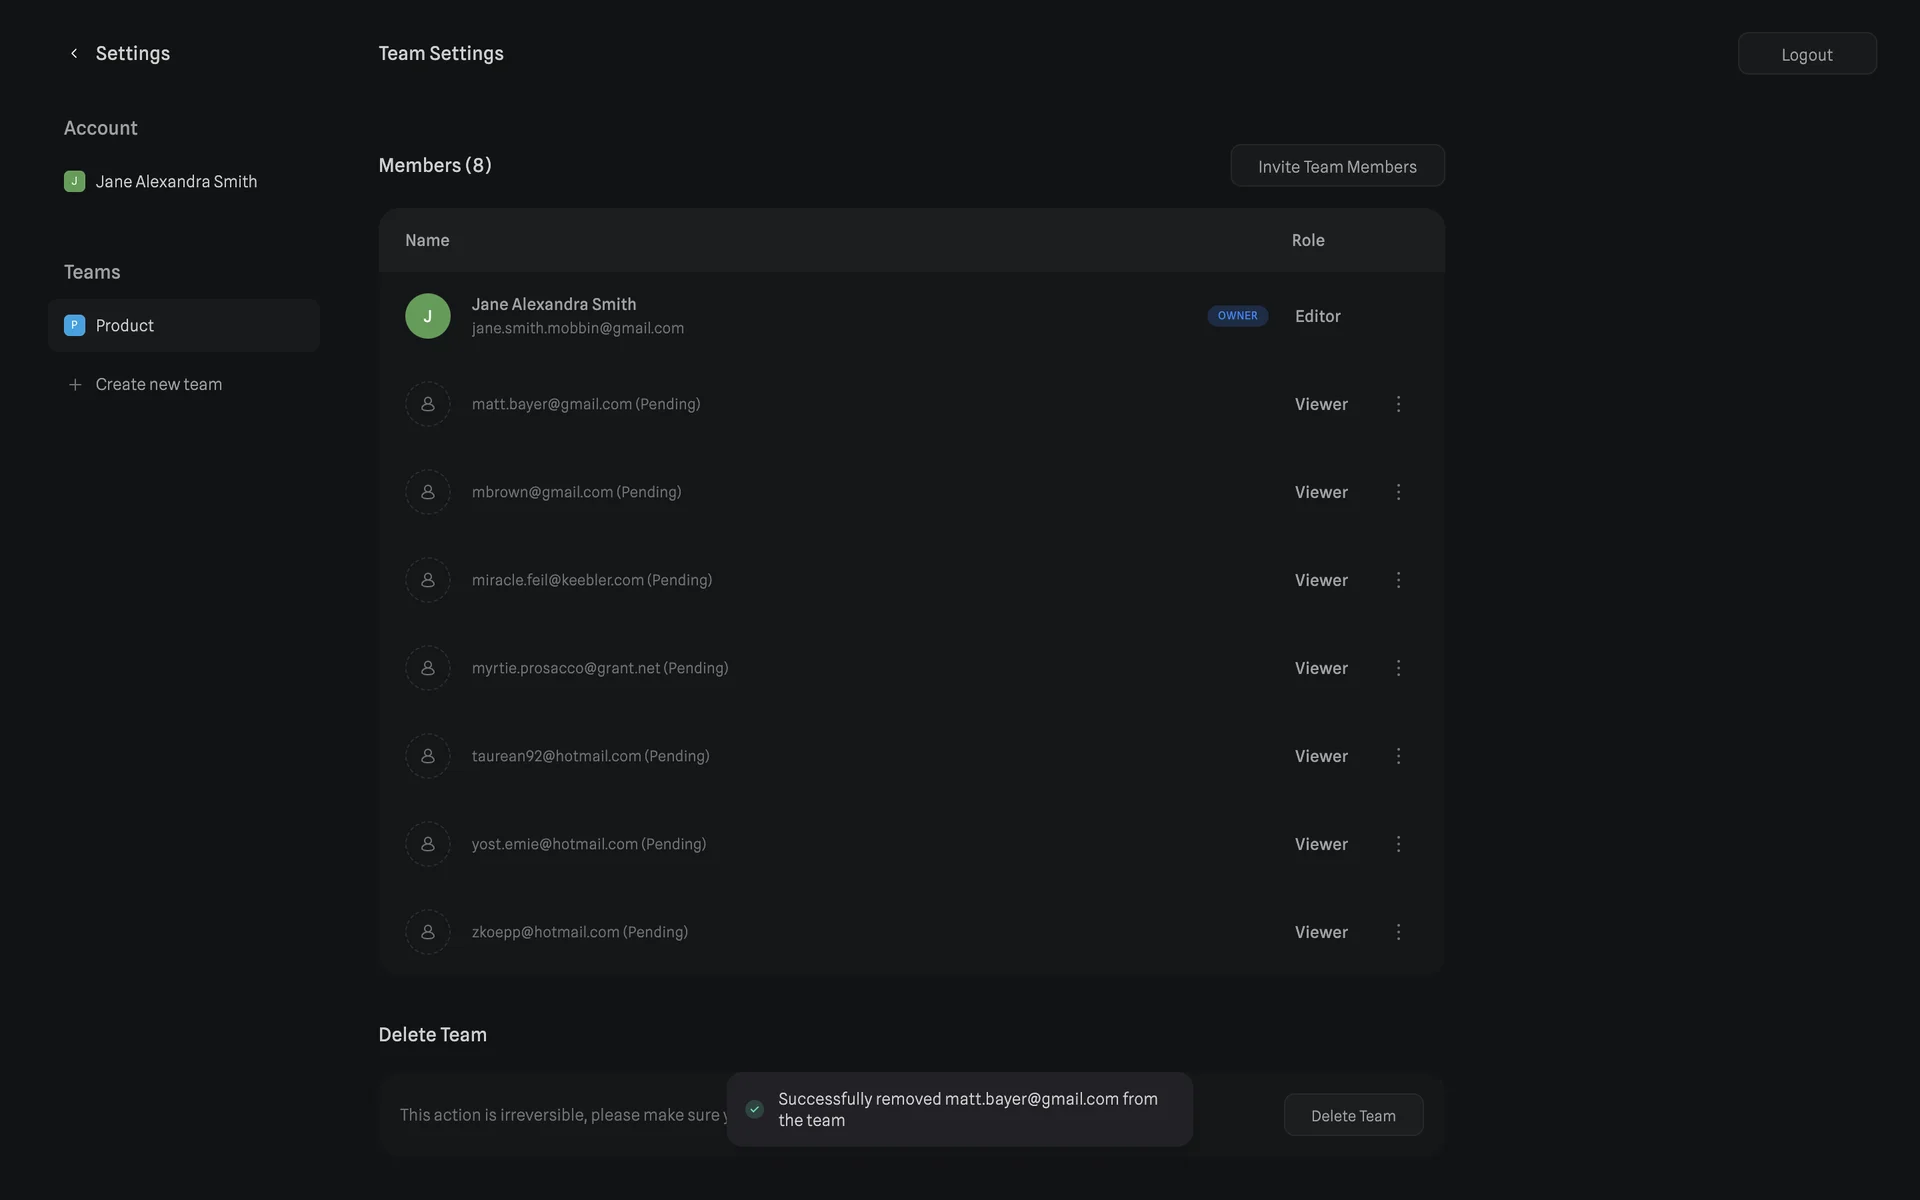The width and height of the screenshot is (1920, 1200).
Task: Open the three-dot menu for miracle.feil@keebler.com
Action: coord(1398,580)
